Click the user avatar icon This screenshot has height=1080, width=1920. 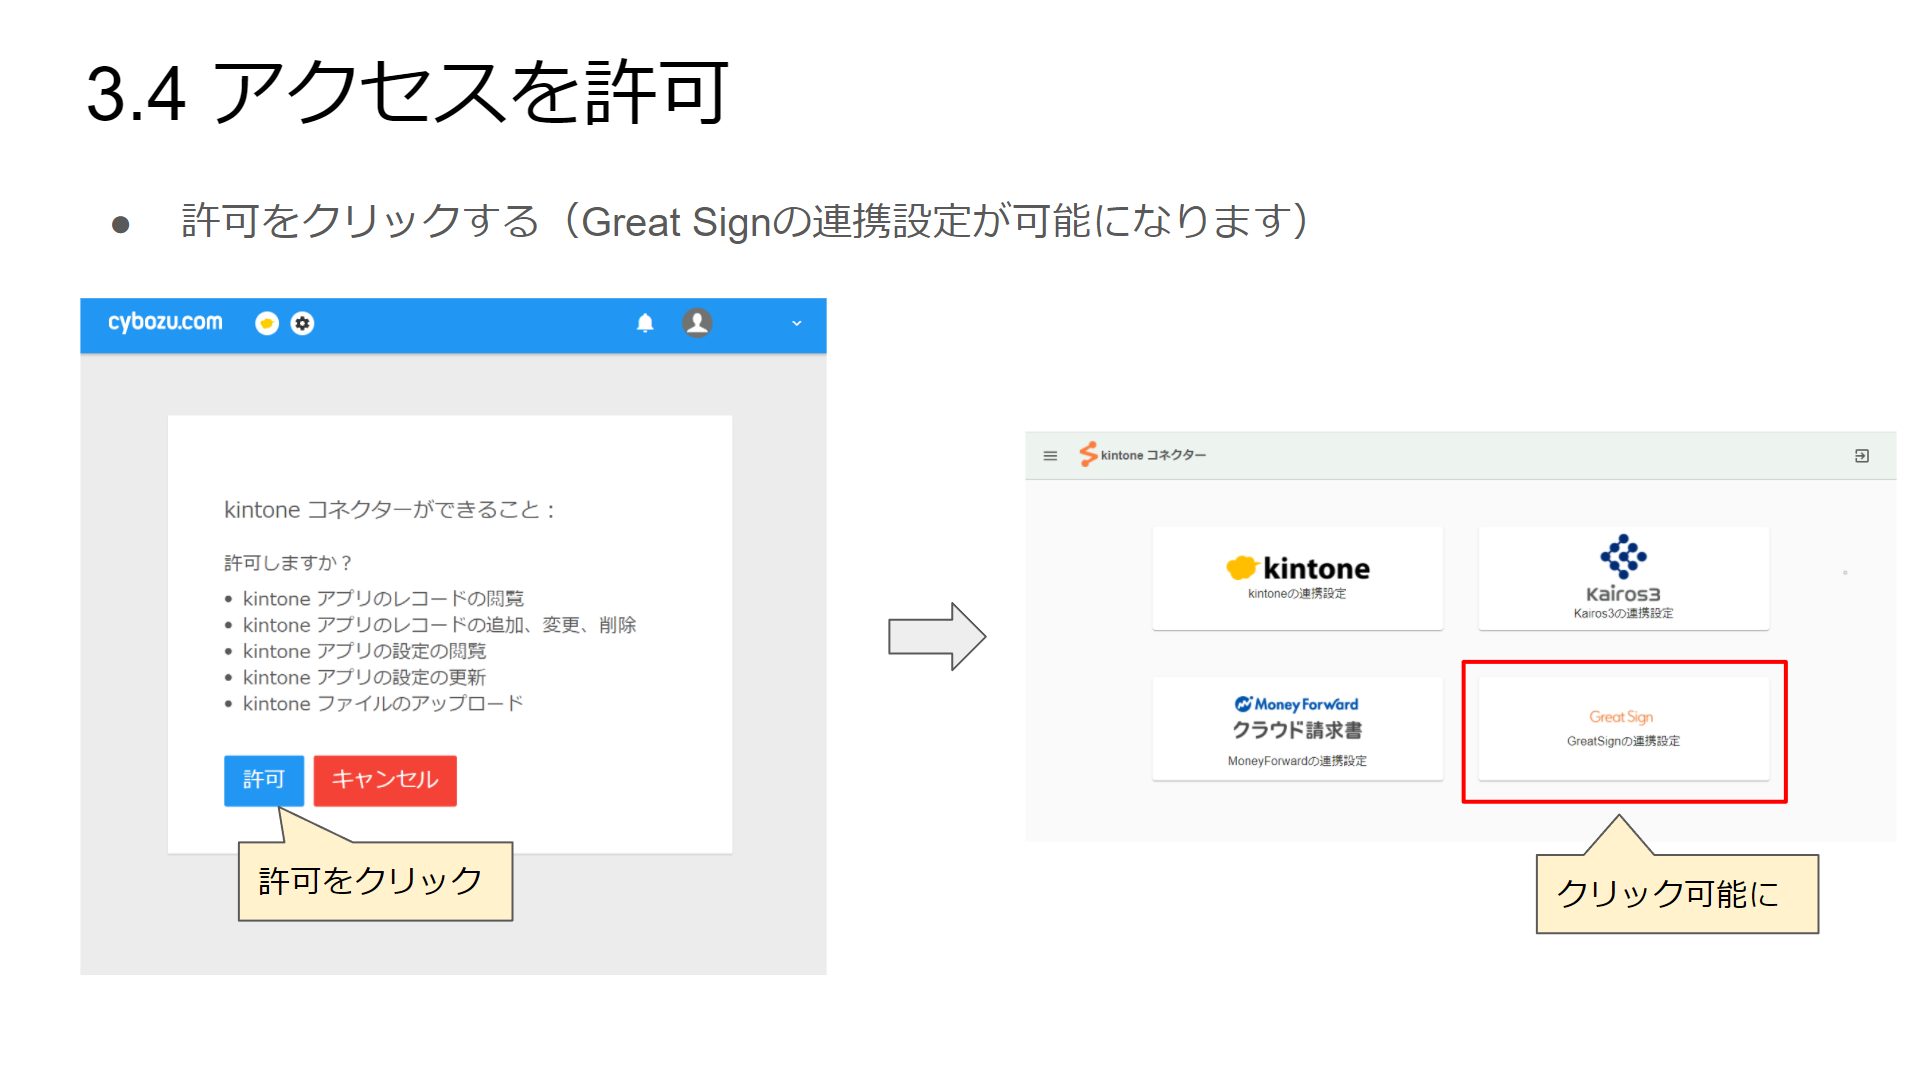click(x=697, y=323)
